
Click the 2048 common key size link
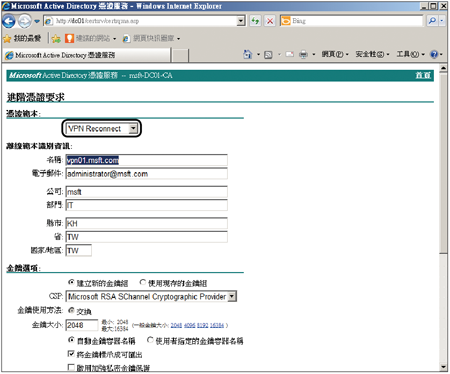(176, 325)
